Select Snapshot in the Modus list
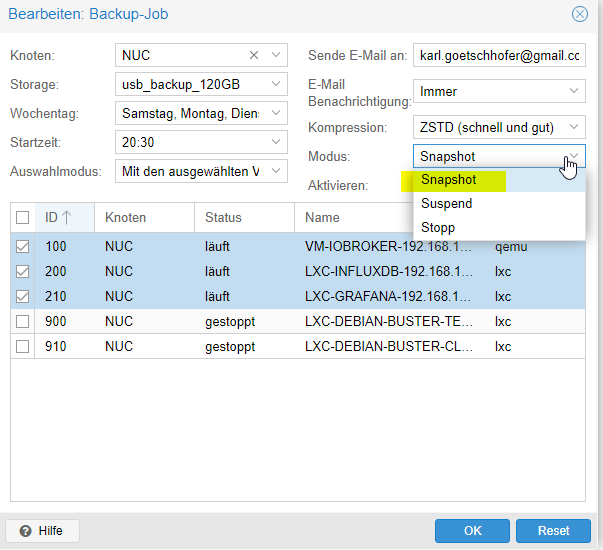This screenshot has height=550, width=603. 449,180
